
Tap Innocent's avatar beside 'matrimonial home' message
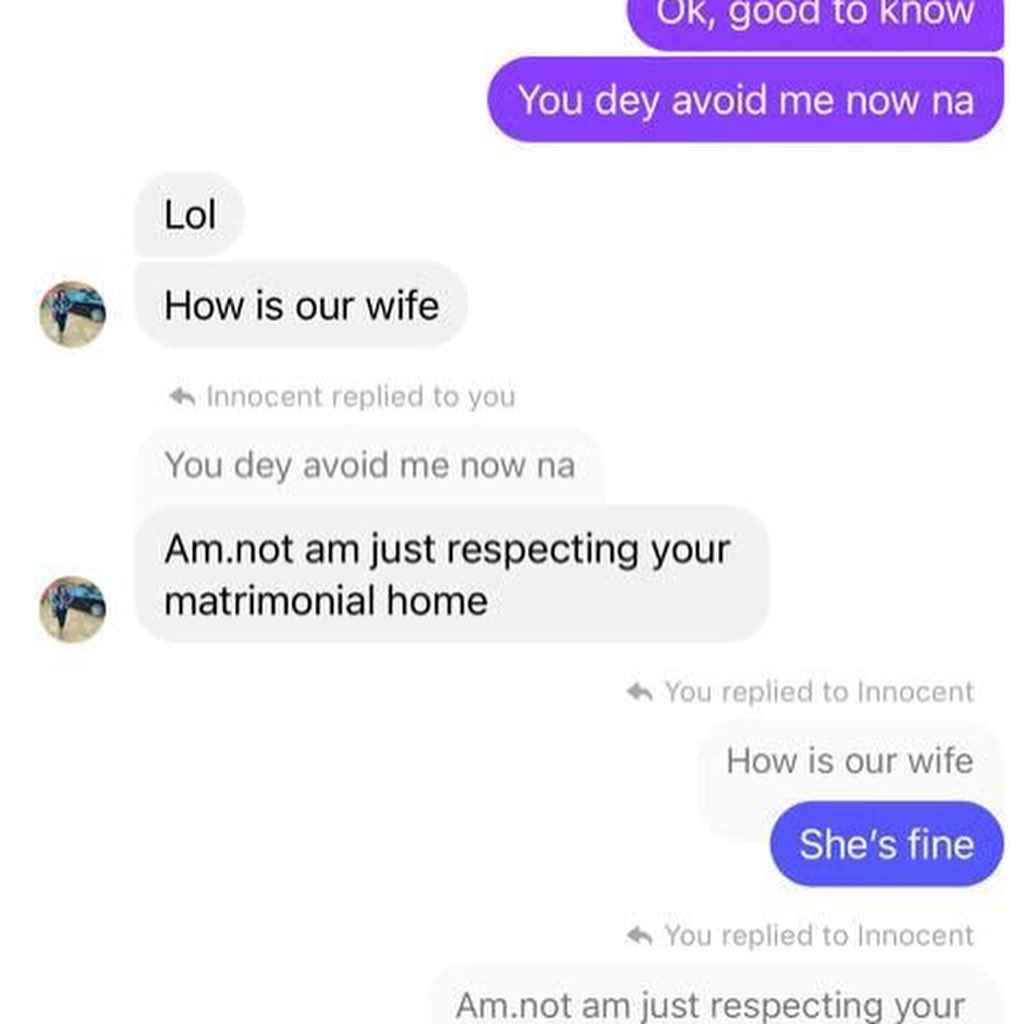pyautogui.click(x=72, y=609)
